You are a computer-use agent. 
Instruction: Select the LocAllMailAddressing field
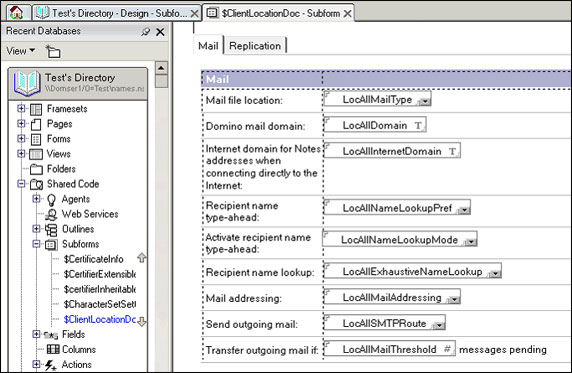(392, 297)
